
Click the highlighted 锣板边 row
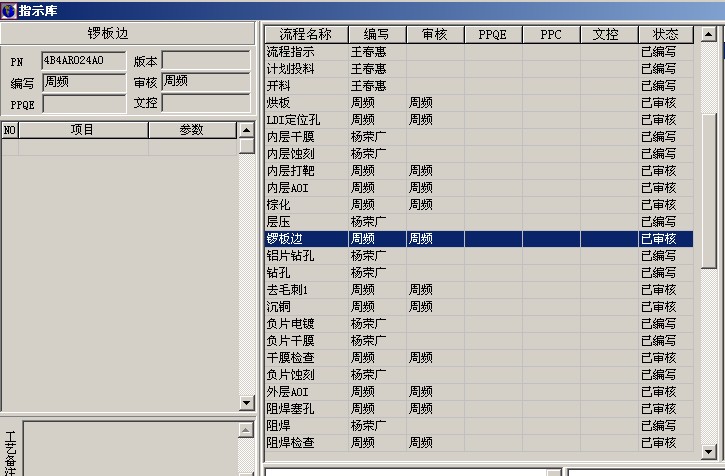click(x=479, y=239)
